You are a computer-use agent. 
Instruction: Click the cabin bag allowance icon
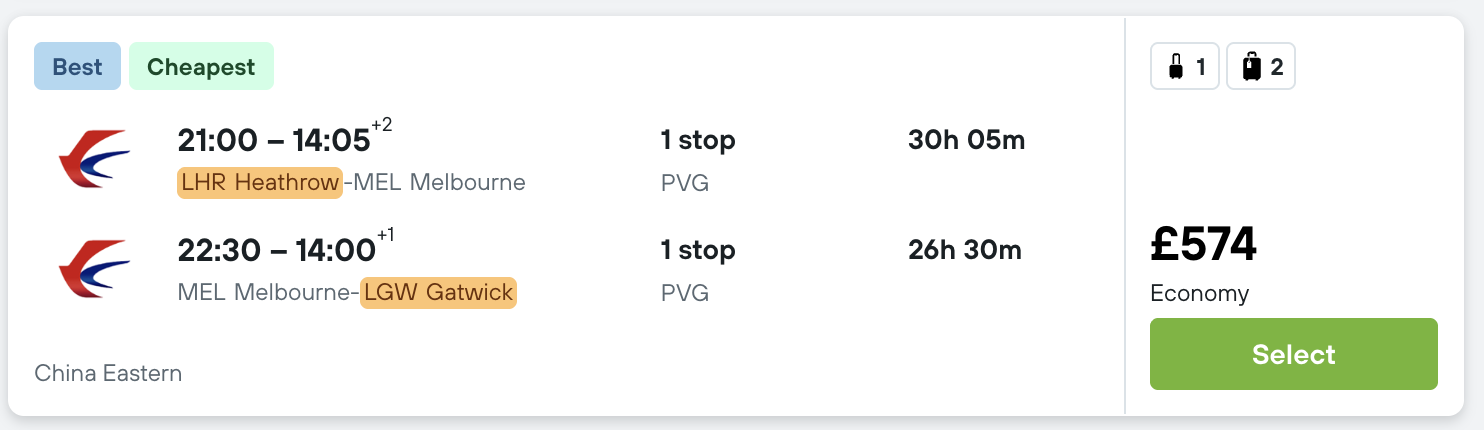point(1185,68)
